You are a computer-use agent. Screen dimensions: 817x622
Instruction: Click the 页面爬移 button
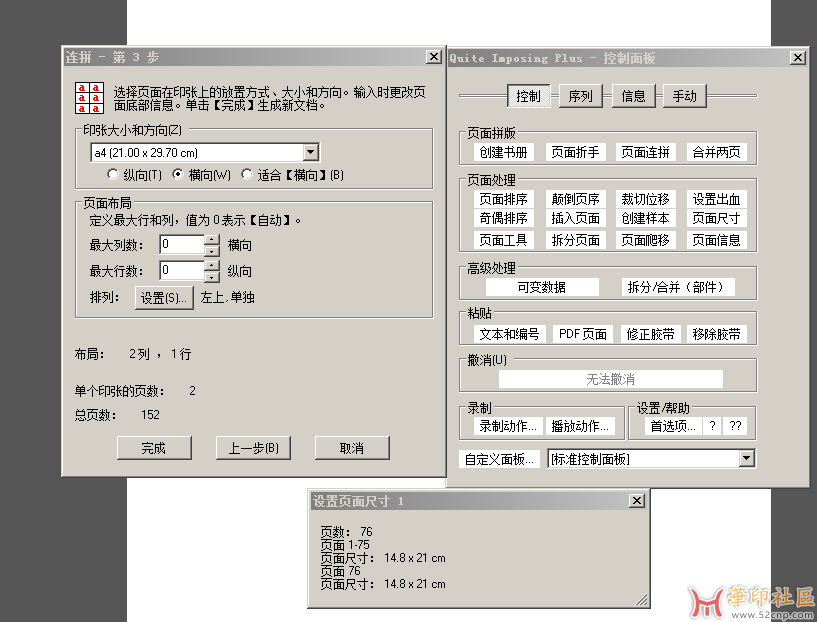click(646, 240)
